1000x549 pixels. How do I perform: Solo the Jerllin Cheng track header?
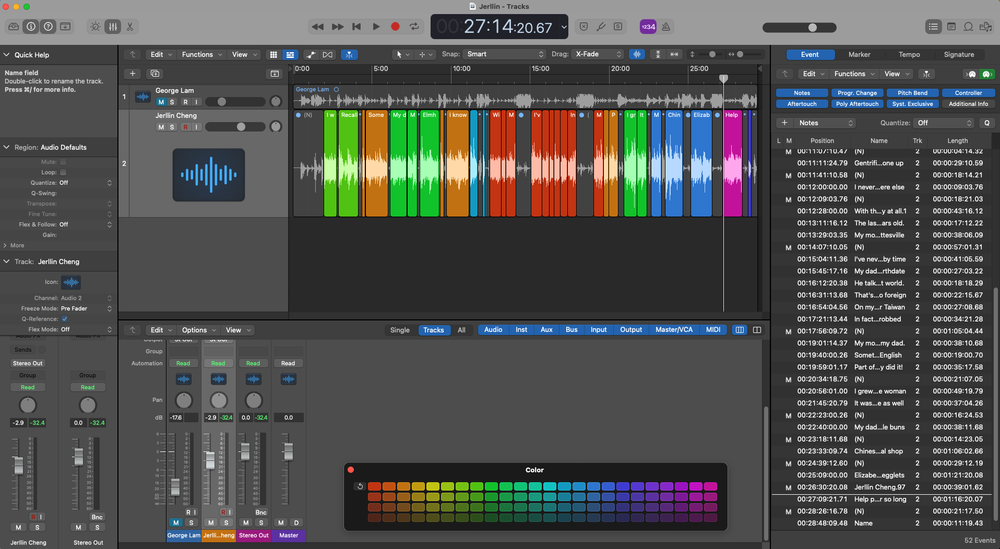pyautogui.click(x=172, y=127)
